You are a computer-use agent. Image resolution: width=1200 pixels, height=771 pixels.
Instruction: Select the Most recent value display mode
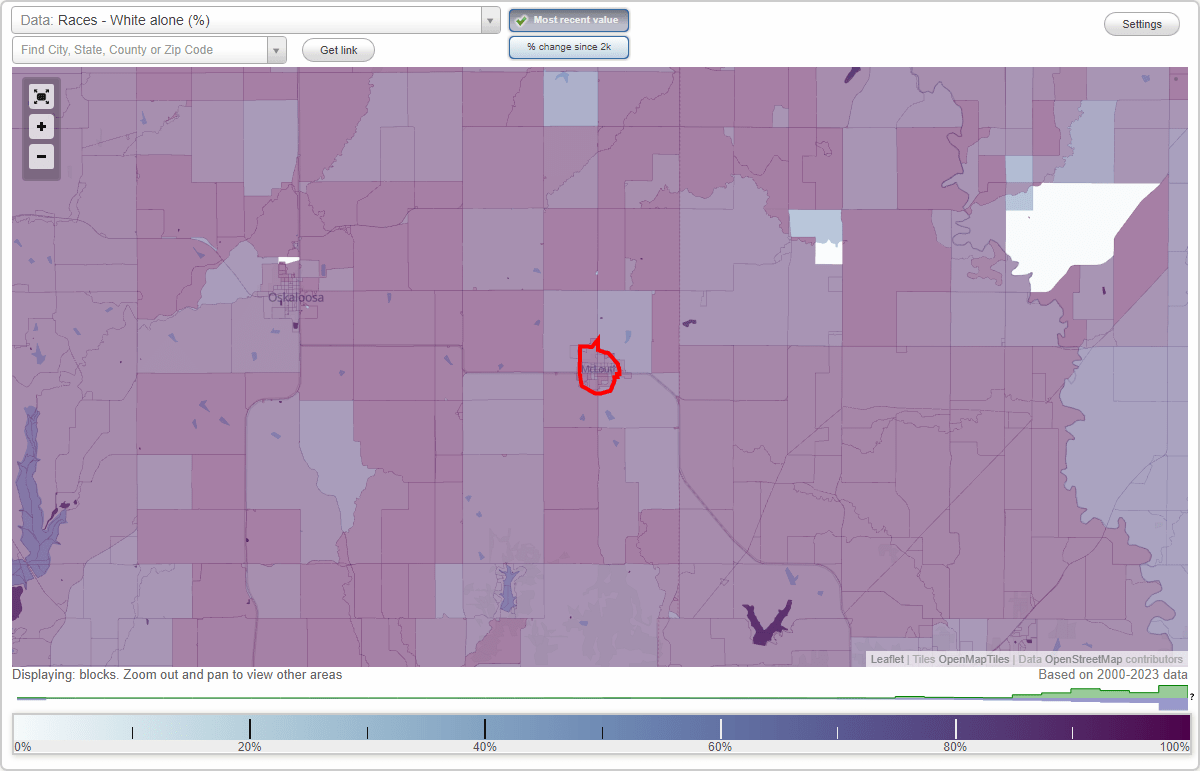568,19
